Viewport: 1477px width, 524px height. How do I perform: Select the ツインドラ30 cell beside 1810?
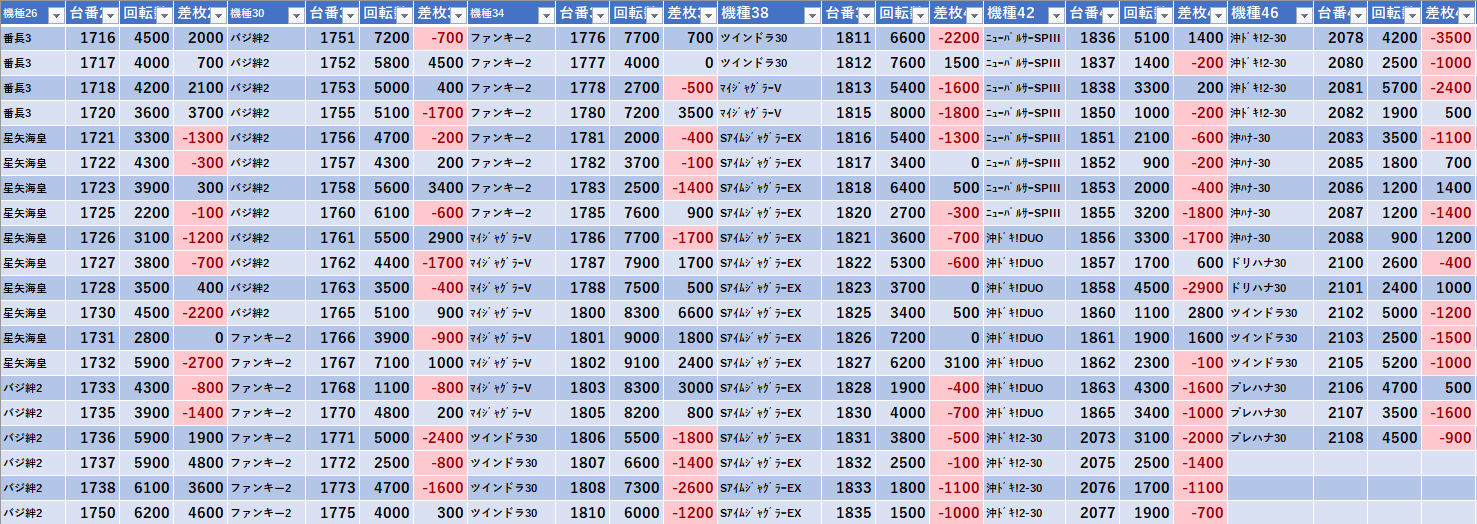click(x=511, y=513)
